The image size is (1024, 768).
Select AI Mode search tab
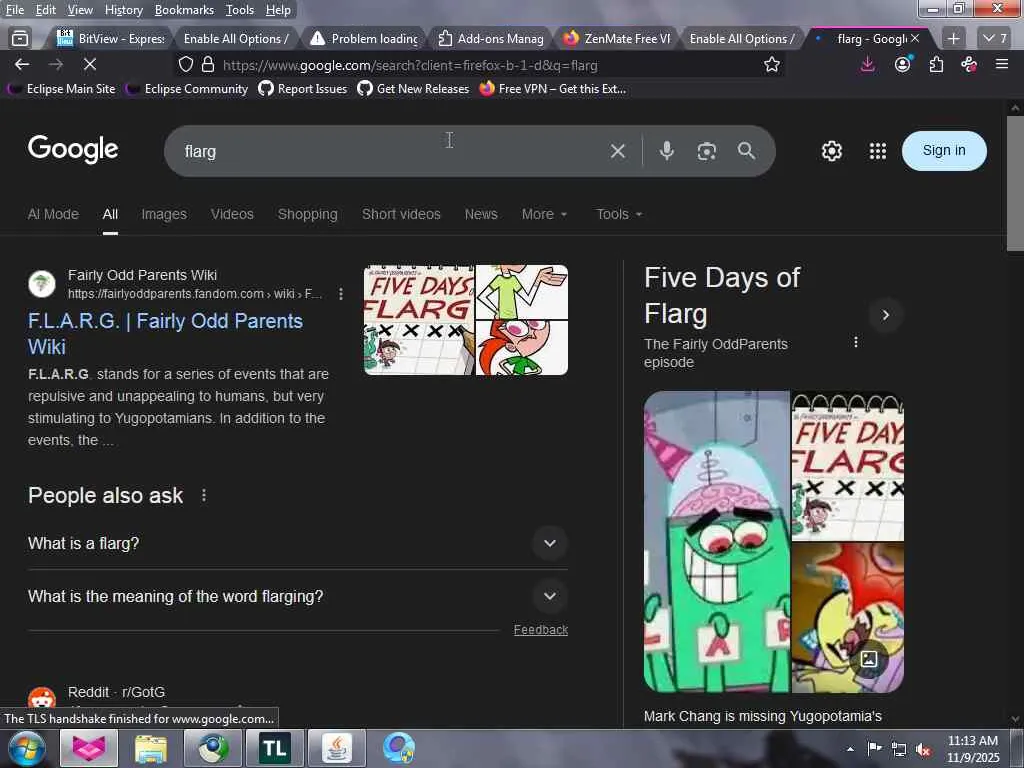pyautogui.click(x=53, y=214)
